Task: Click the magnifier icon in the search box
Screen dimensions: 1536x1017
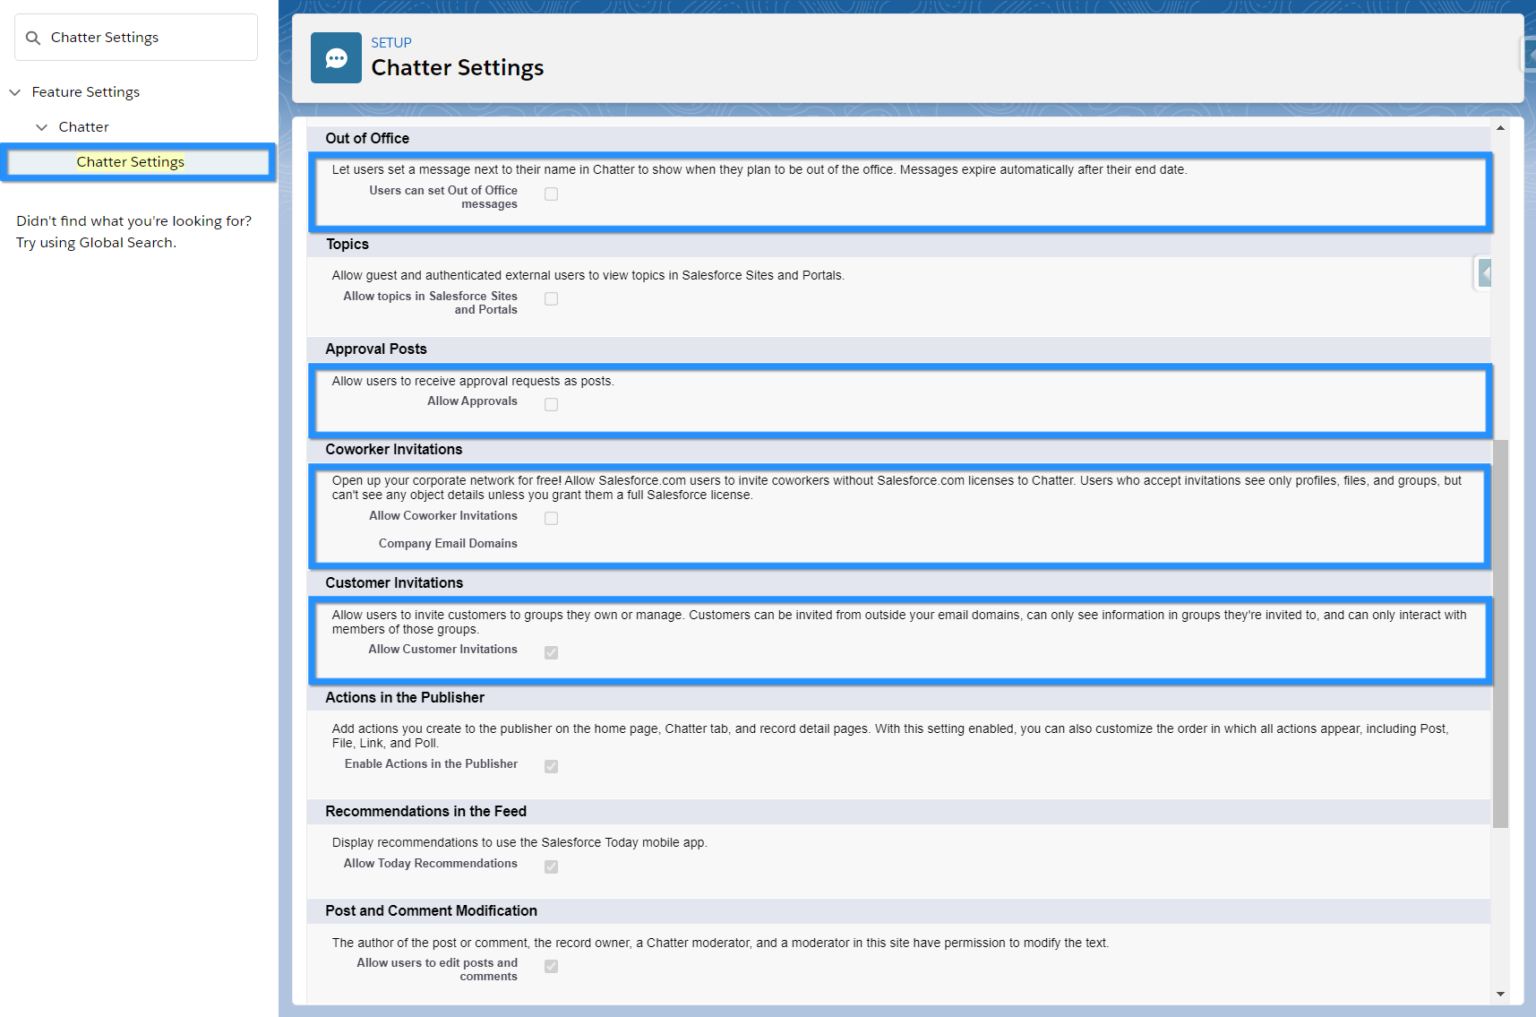Action: 33,36
